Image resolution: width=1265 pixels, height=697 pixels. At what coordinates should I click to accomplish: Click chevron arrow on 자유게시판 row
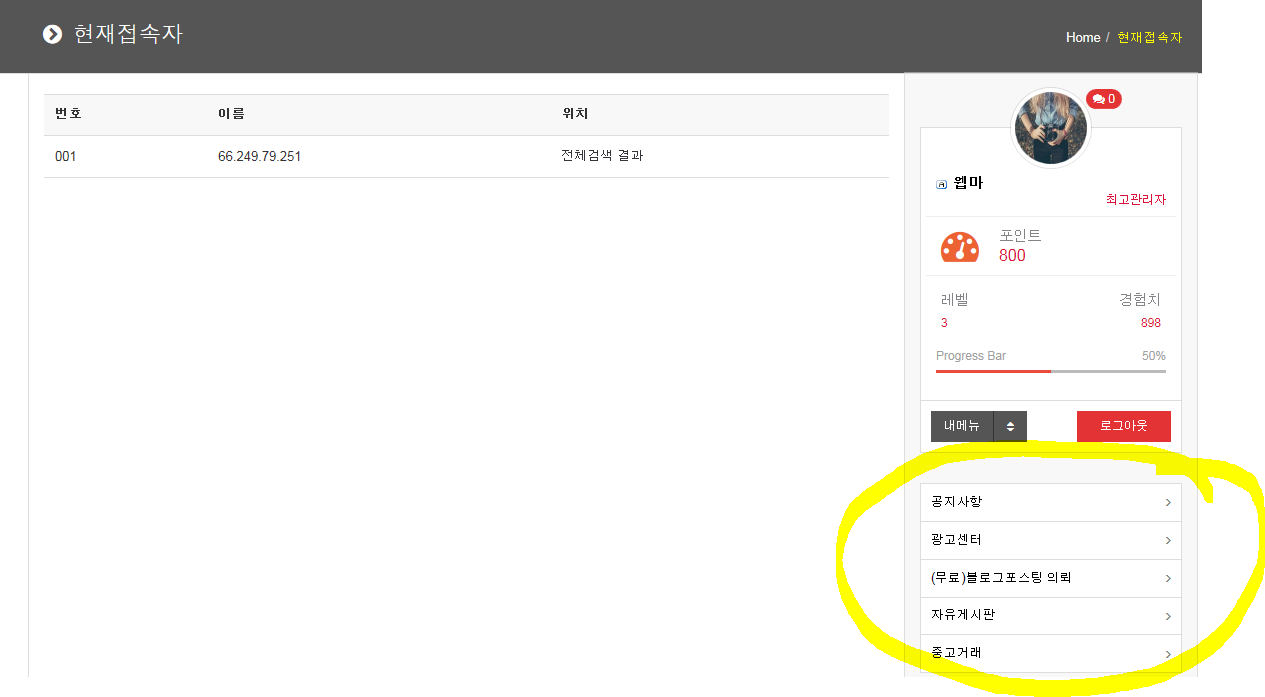point(1168,617)
